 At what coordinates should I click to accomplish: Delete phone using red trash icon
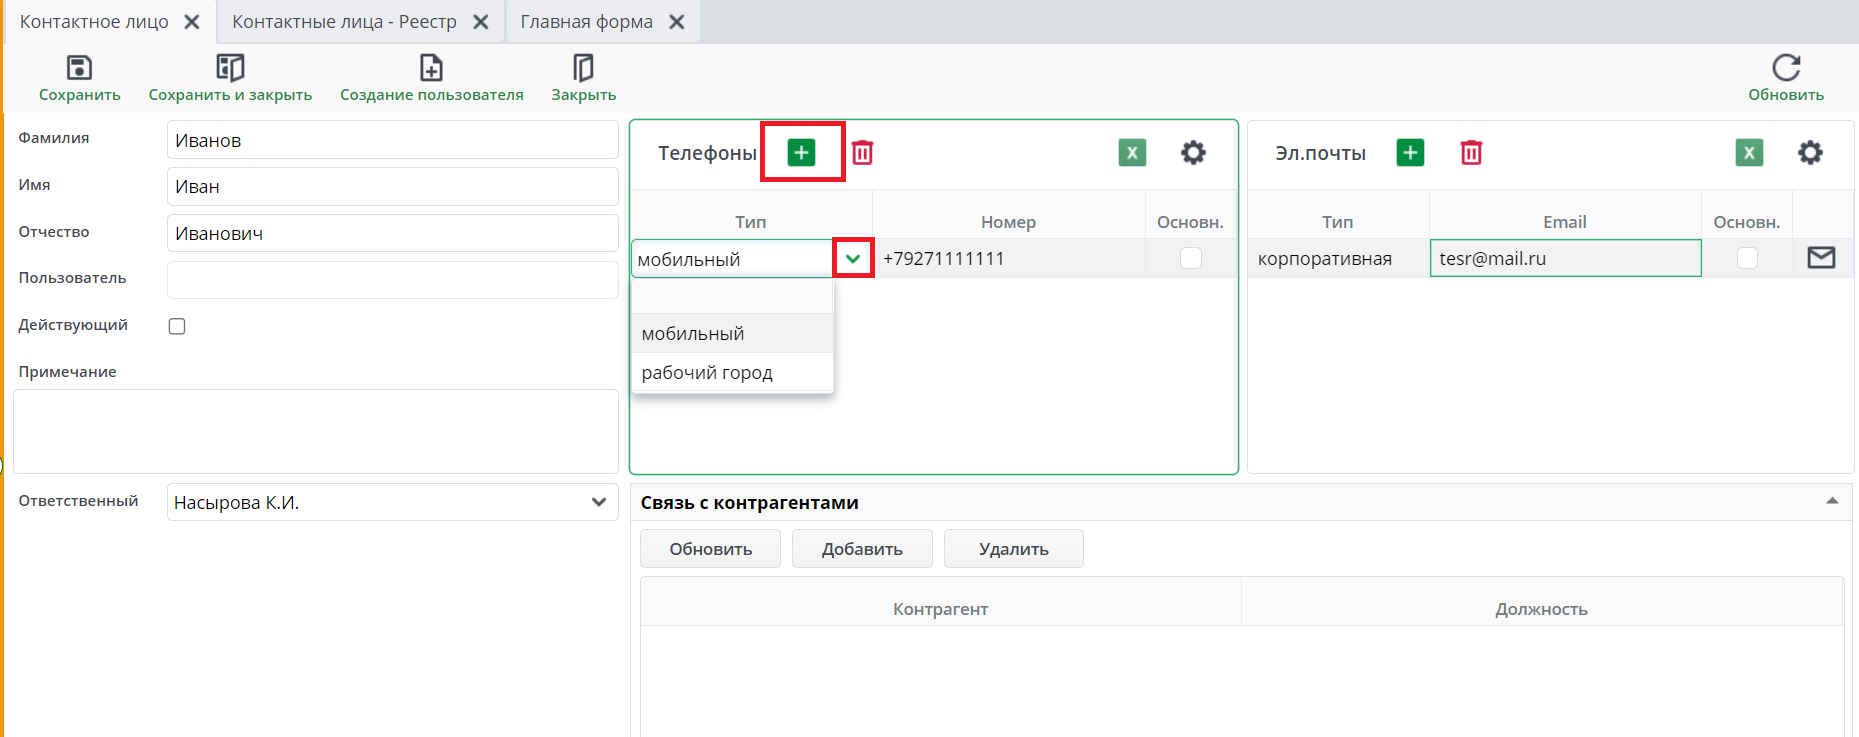click(862, 152)
